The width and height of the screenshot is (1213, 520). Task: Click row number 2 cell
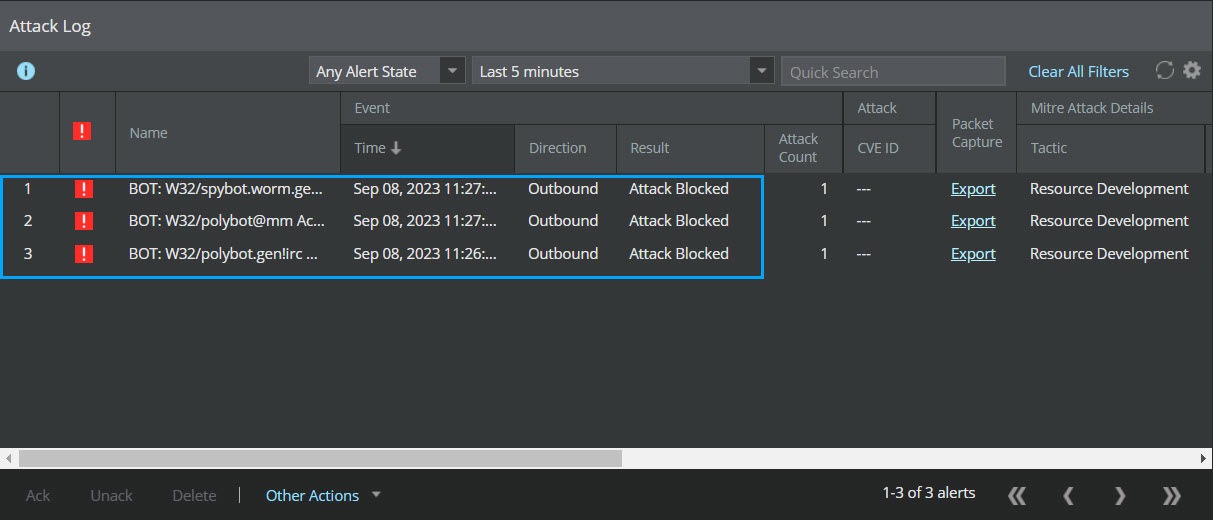(28, 221)
